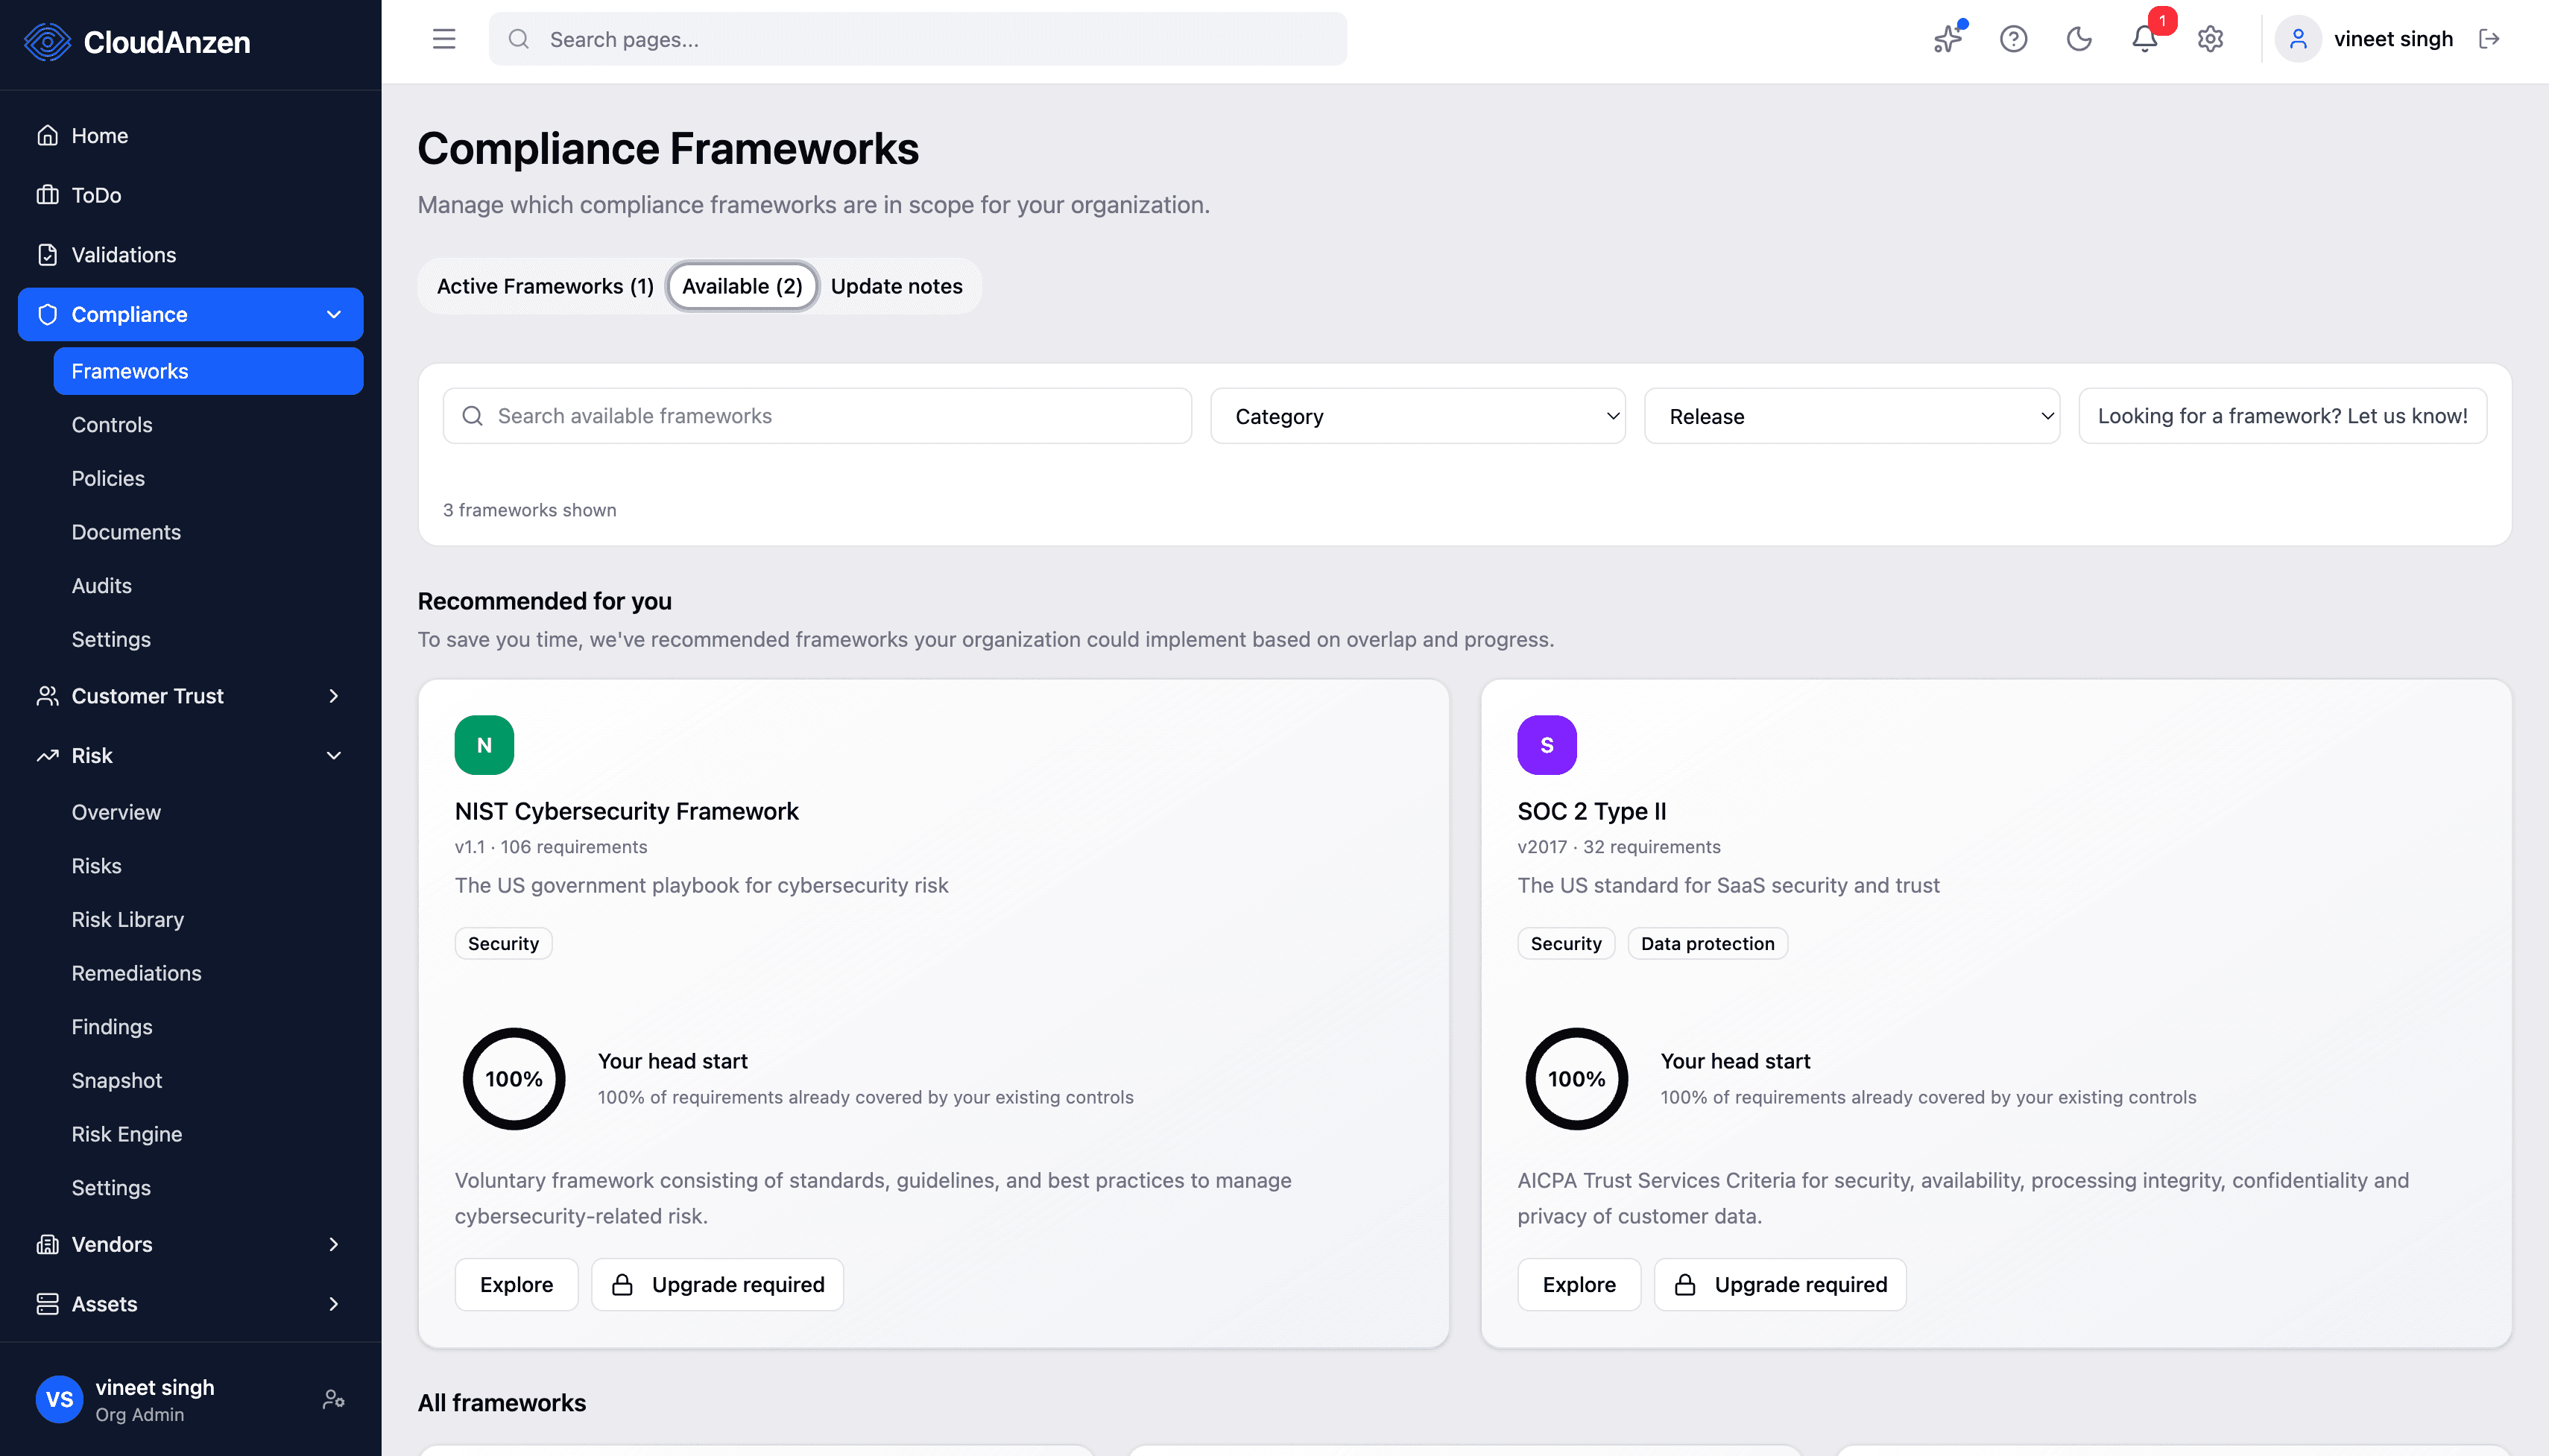Viewport: 2549px width, 1456px height.
Task: Click Upgrade required on NIST card
Action: [x=717, y=1284]
